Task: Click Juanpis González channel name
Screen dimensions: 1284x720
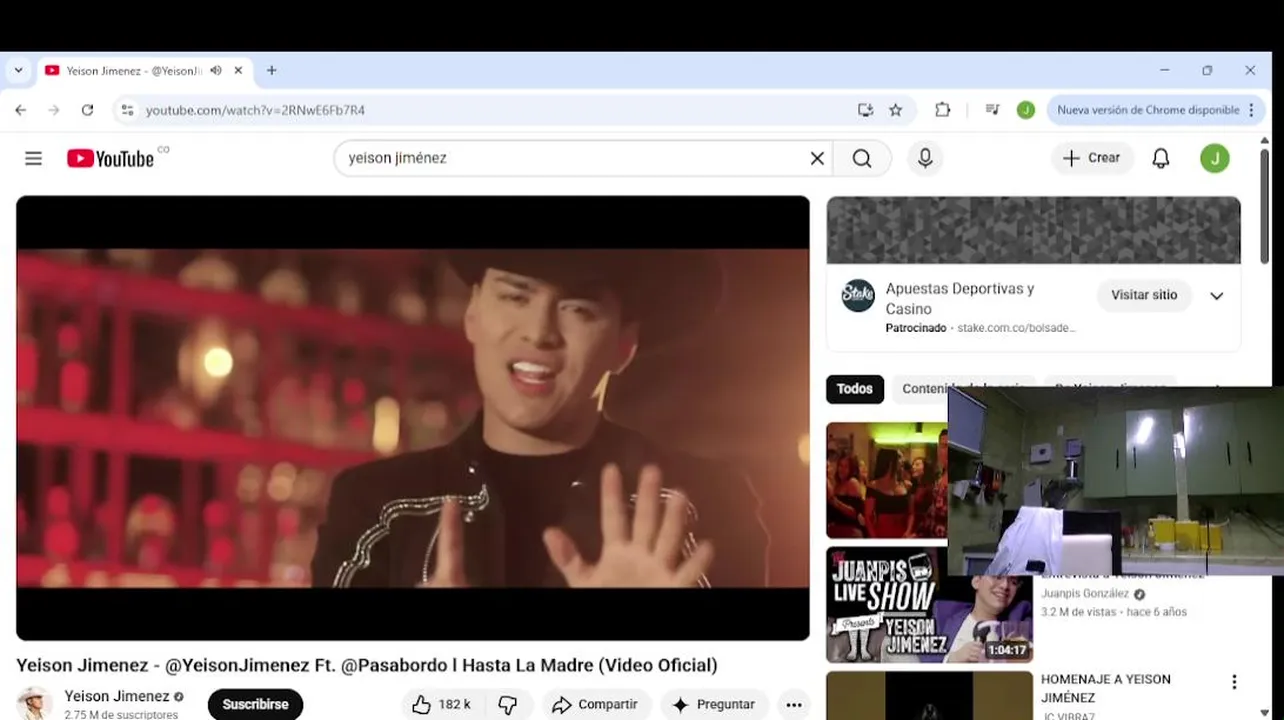Action: click(x=1085, y=593)
